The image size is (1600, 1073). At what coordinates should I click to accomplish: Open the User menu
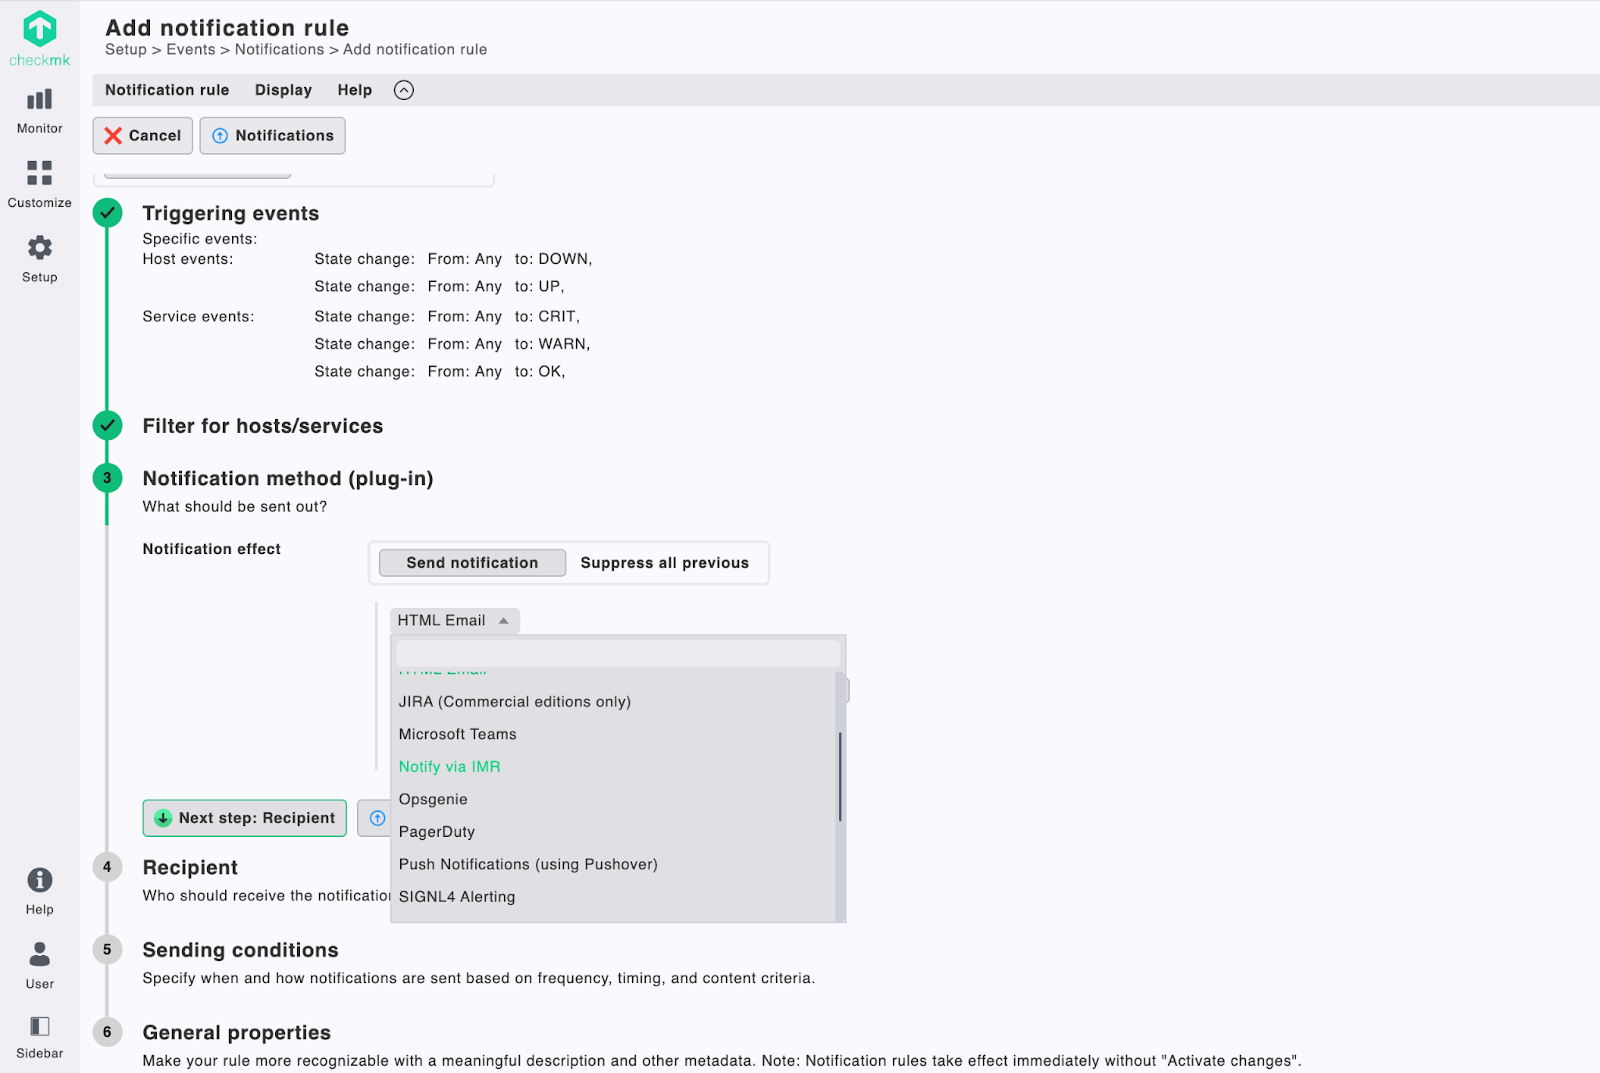39,965
